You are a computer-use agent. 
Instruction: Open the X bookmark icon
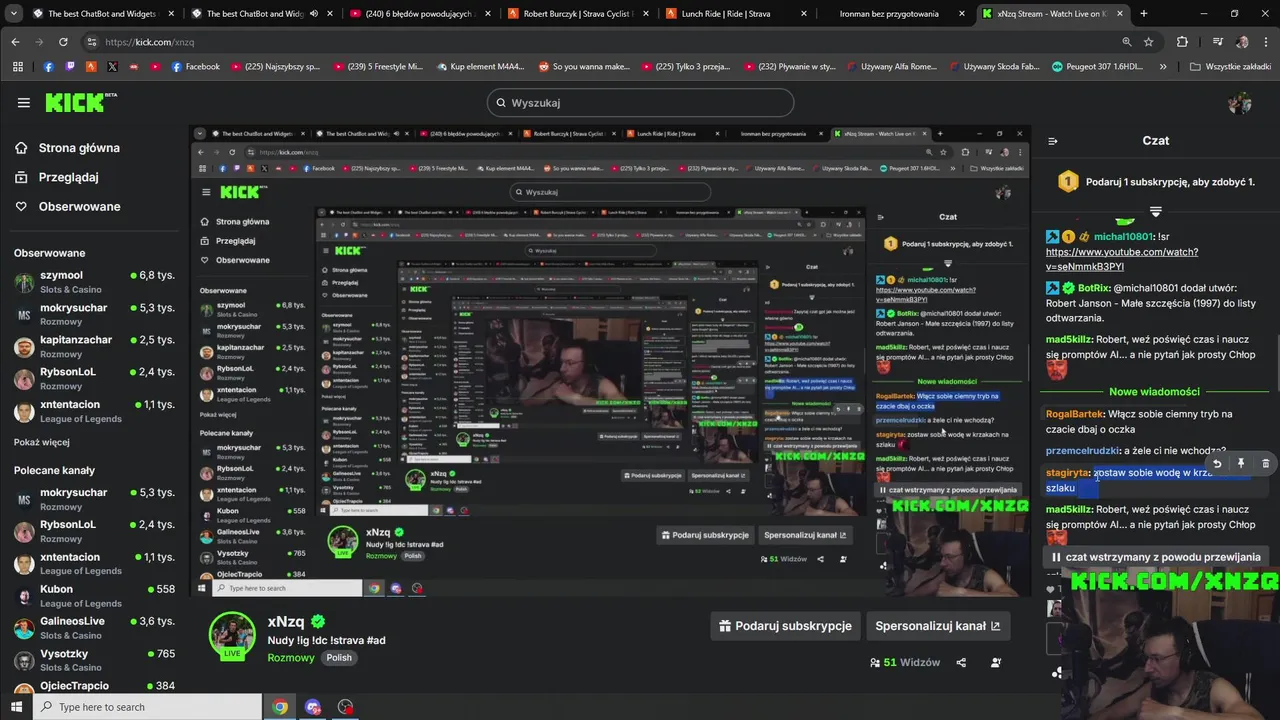coord(112,67)
